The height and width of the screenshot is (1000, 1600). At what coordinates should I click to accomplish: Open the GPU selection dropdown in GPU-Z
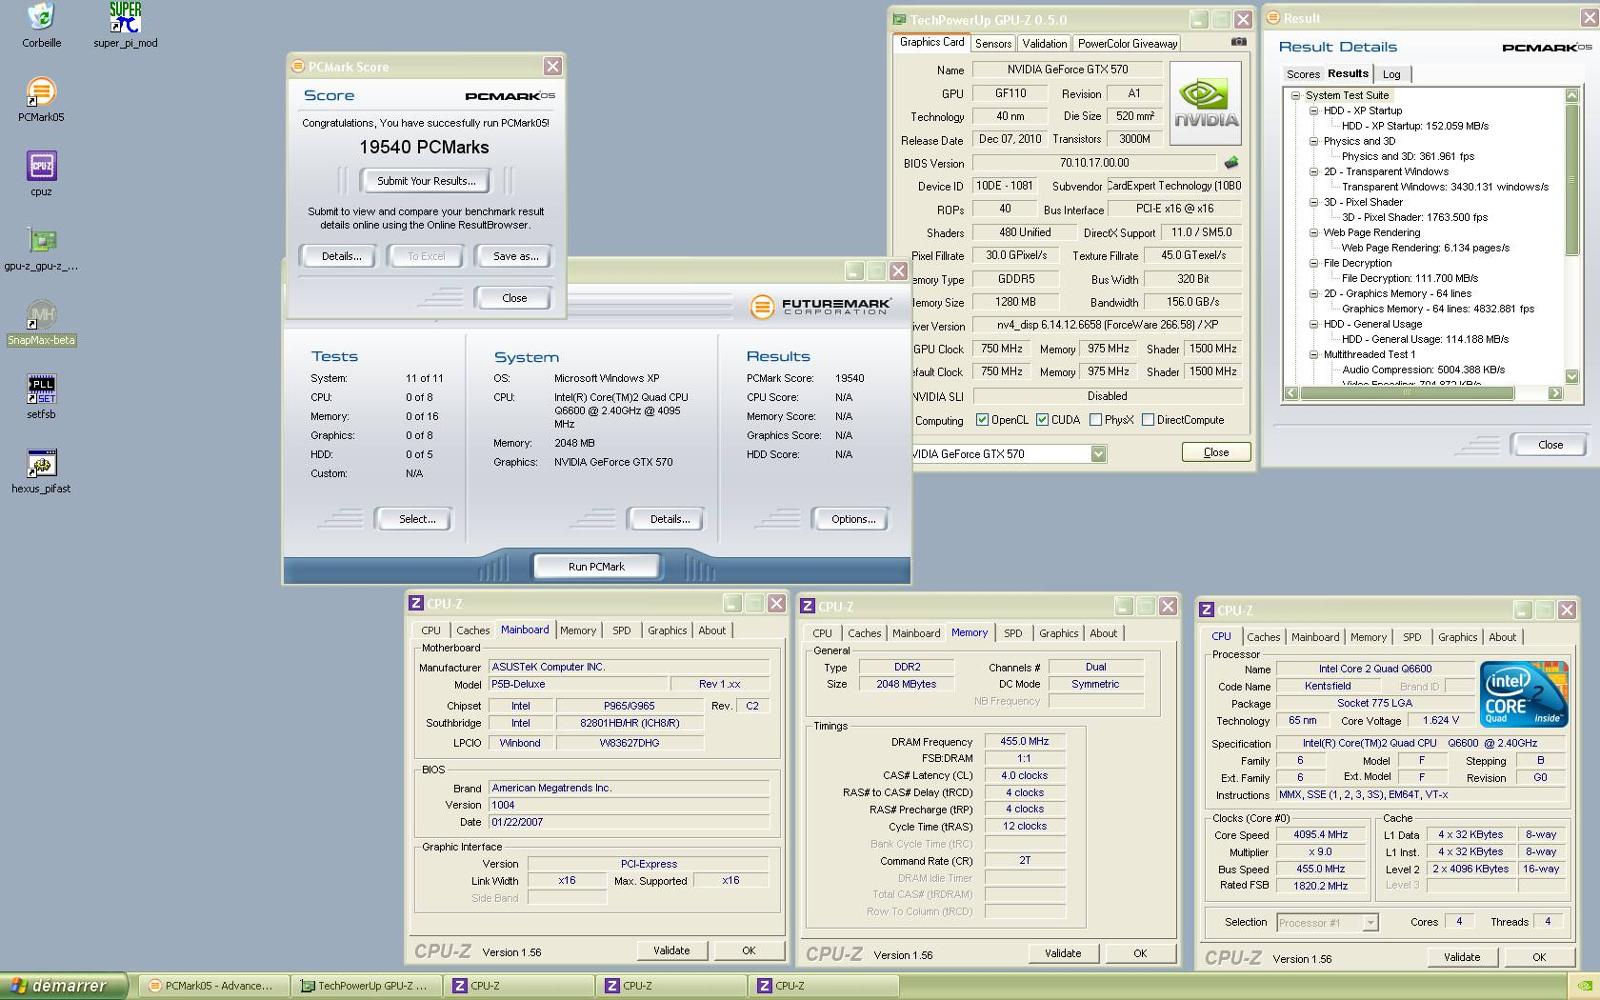tap(1098, 454)
